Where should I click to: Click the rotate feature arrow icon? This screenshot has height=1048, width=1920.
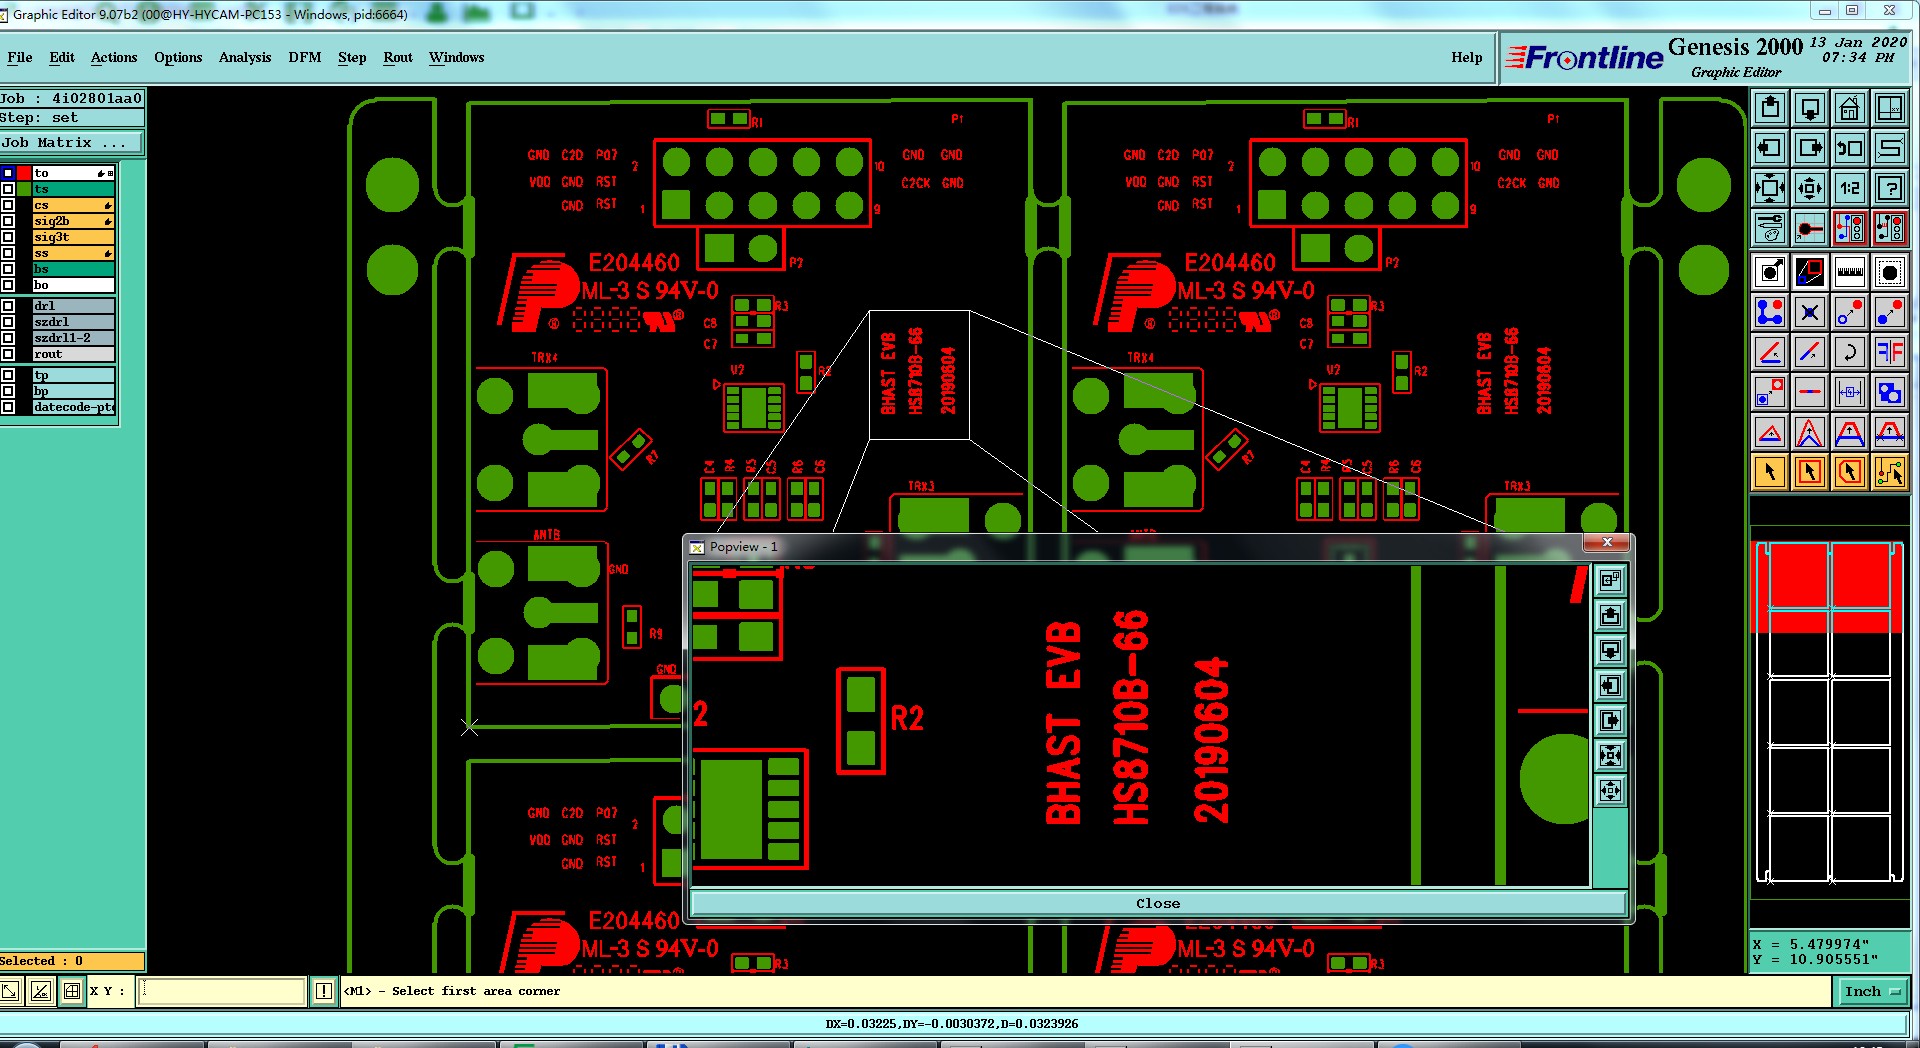point(1850,352)
